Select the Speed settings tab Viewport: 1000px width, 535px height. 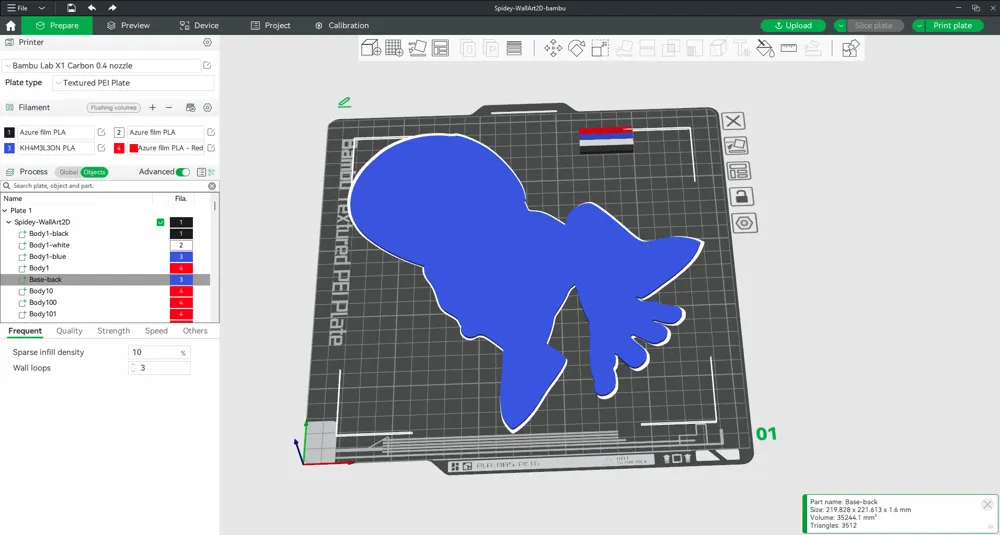[156, 331]
